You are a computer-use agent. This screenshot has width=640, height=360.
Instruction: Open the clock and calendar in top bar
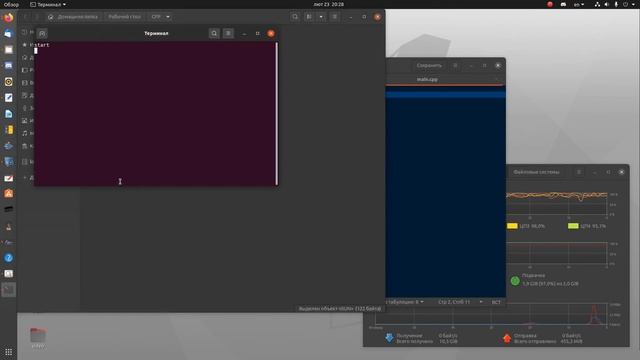point(329,4)
